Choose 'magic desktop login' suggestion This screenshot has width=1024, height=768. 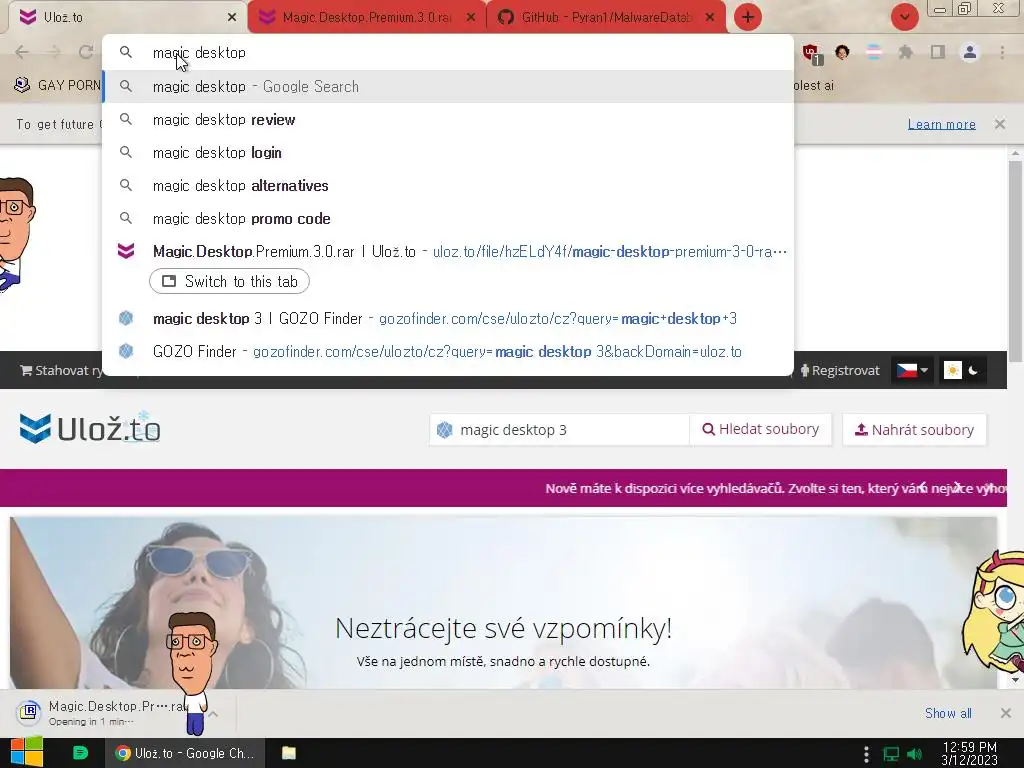pos(448,152)
